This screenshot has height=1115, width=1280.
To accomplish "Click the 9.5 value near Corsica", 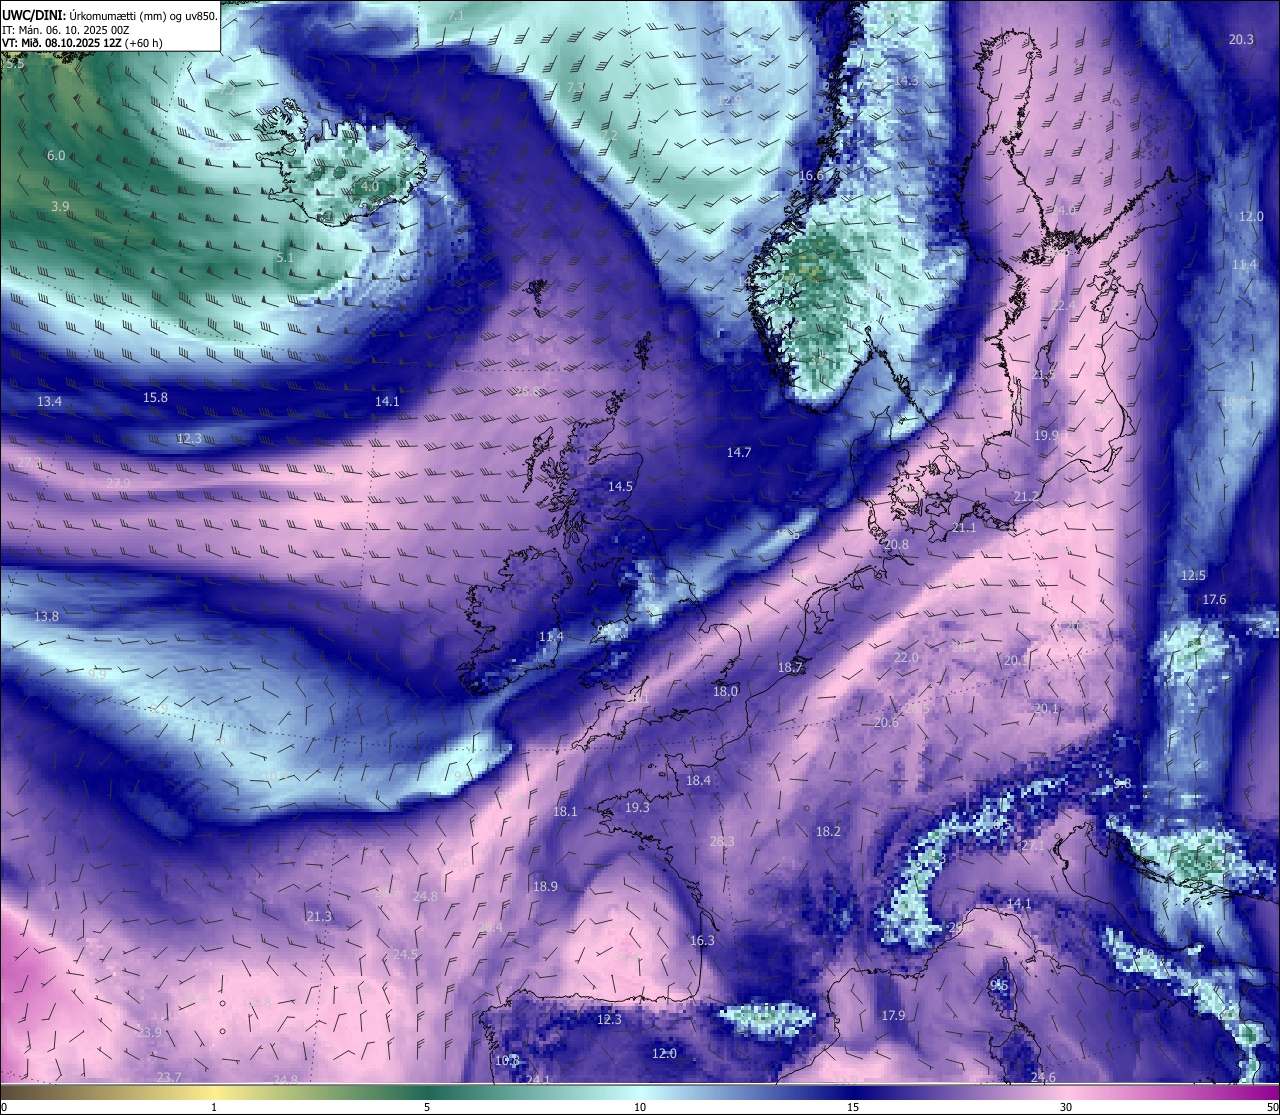I will 999,986.
